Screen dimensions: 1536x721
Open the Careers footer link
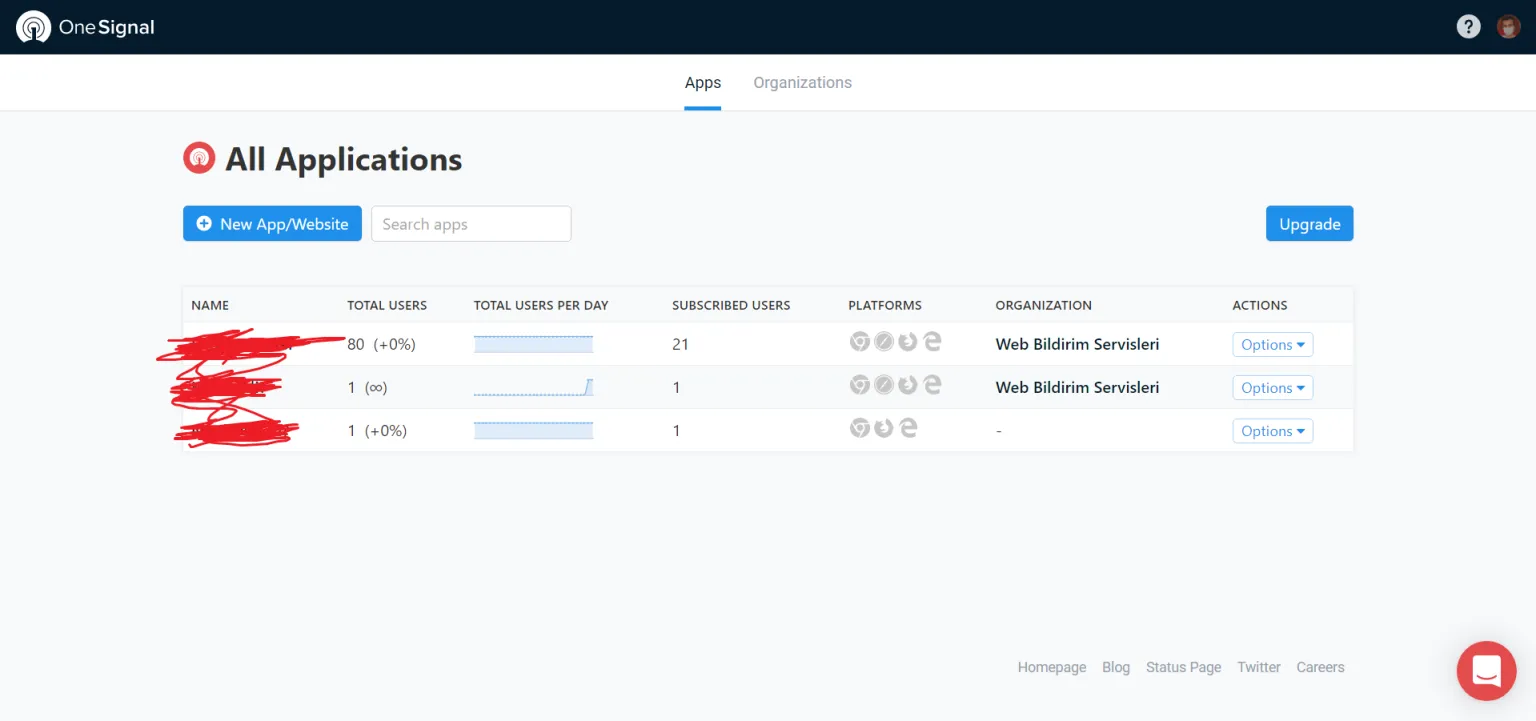[1320, 667]
